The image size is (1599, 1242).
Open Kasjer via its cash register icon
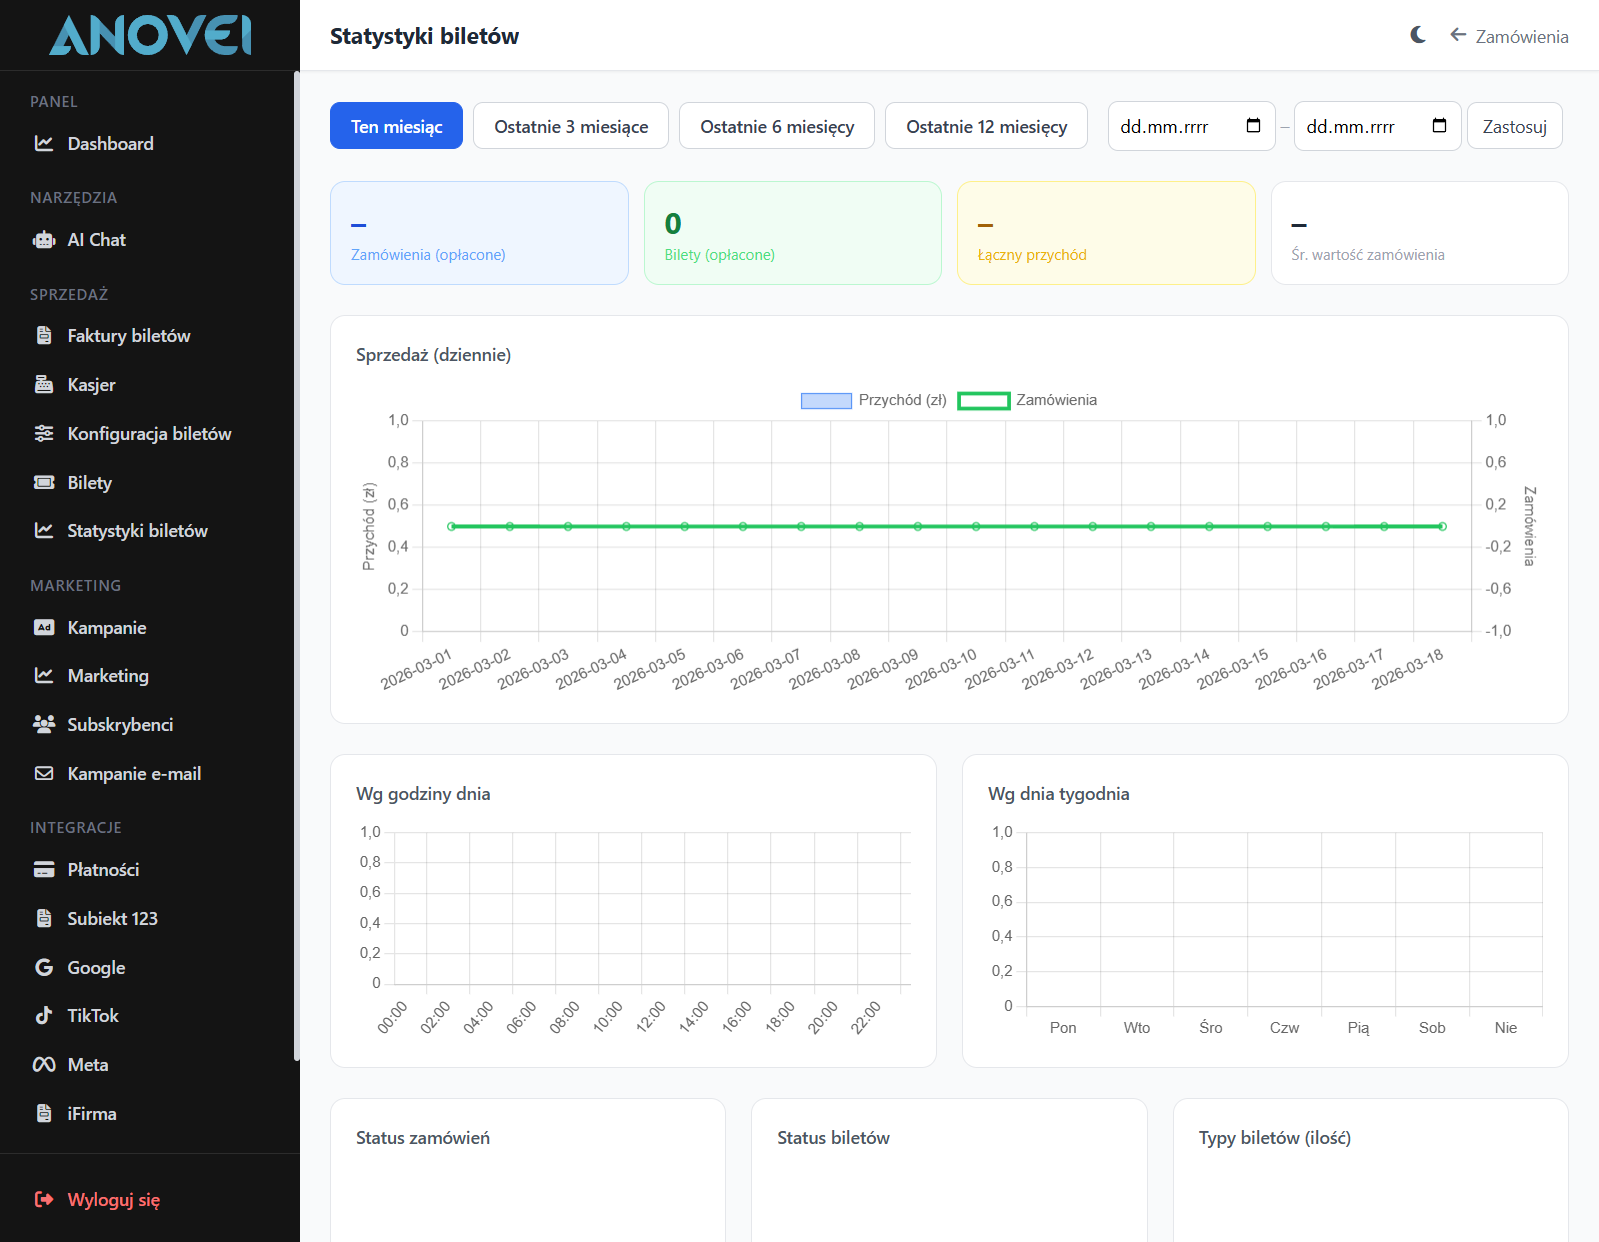point(44,385)
